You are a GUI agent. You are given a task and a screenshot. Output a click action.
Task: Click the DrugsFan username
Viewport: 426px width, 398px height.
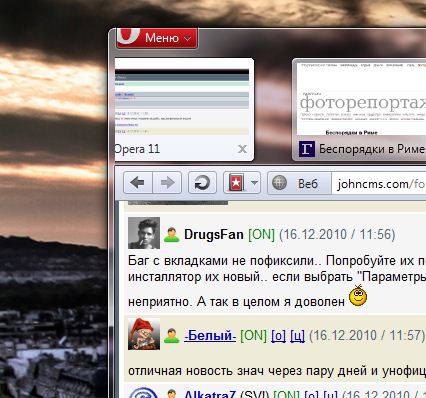[214, 235]
